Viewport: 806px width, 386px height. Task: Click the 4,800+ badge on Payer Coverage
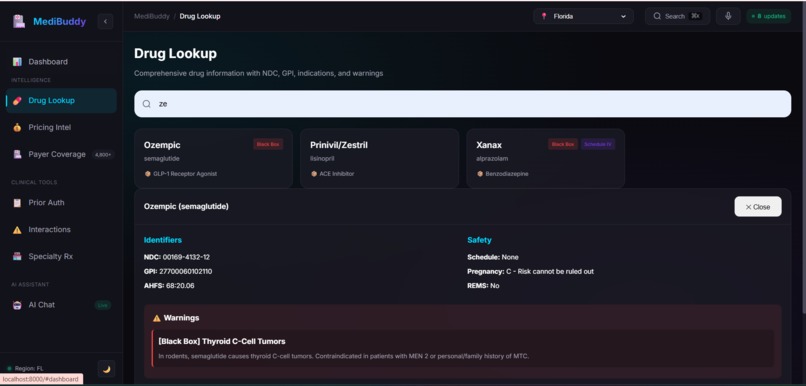(x=103, y=155)
